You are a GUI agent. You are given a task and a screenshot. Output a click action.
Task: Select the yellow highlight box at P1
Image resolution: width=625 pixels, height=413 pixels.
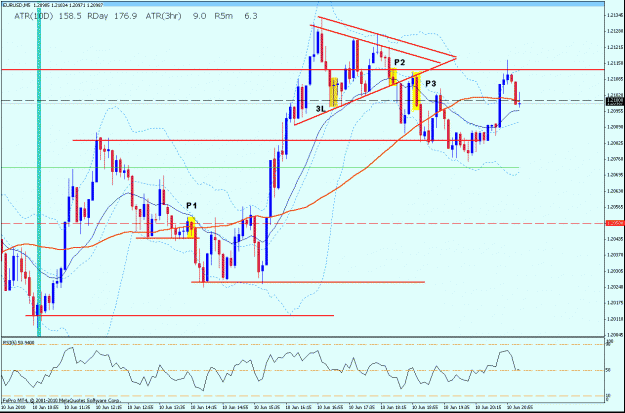point(191,228)
